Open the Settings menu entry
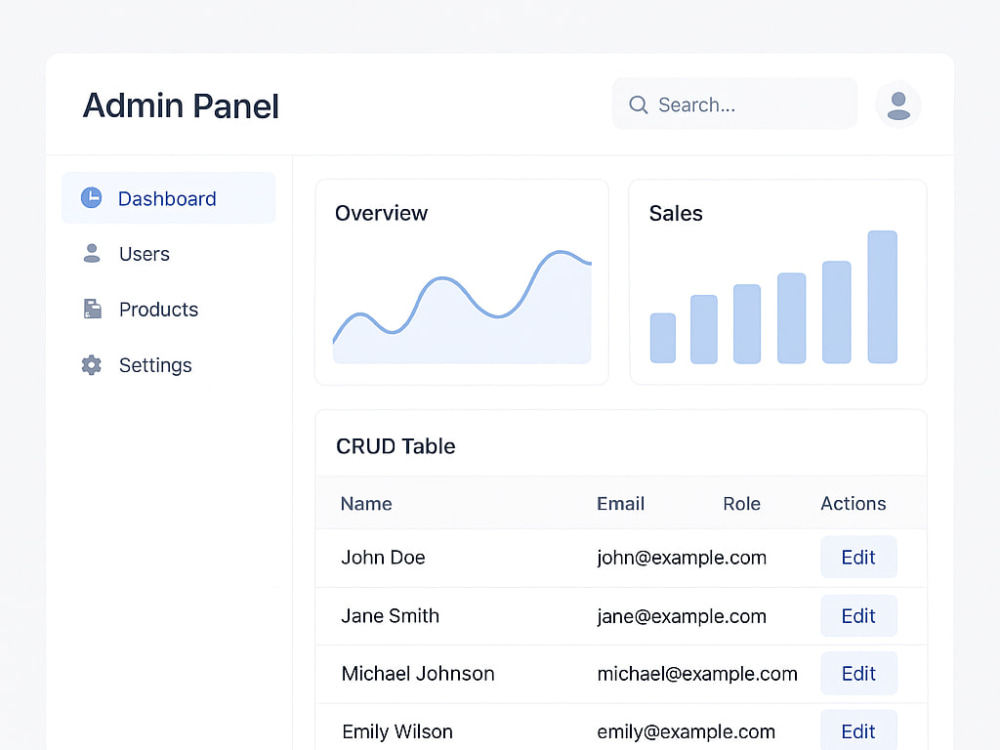Image resolution: width=1000 pixels, height=750 pixels. [x=168, y=365]
